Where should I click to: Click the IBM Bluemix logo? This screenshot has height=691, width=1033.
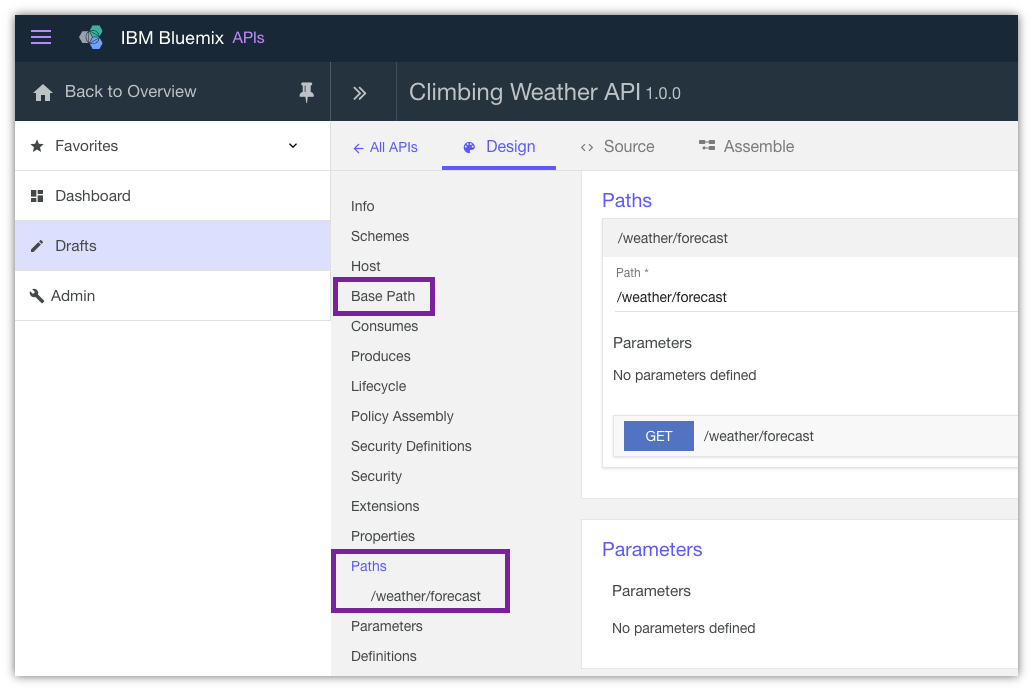pos(90,36)
